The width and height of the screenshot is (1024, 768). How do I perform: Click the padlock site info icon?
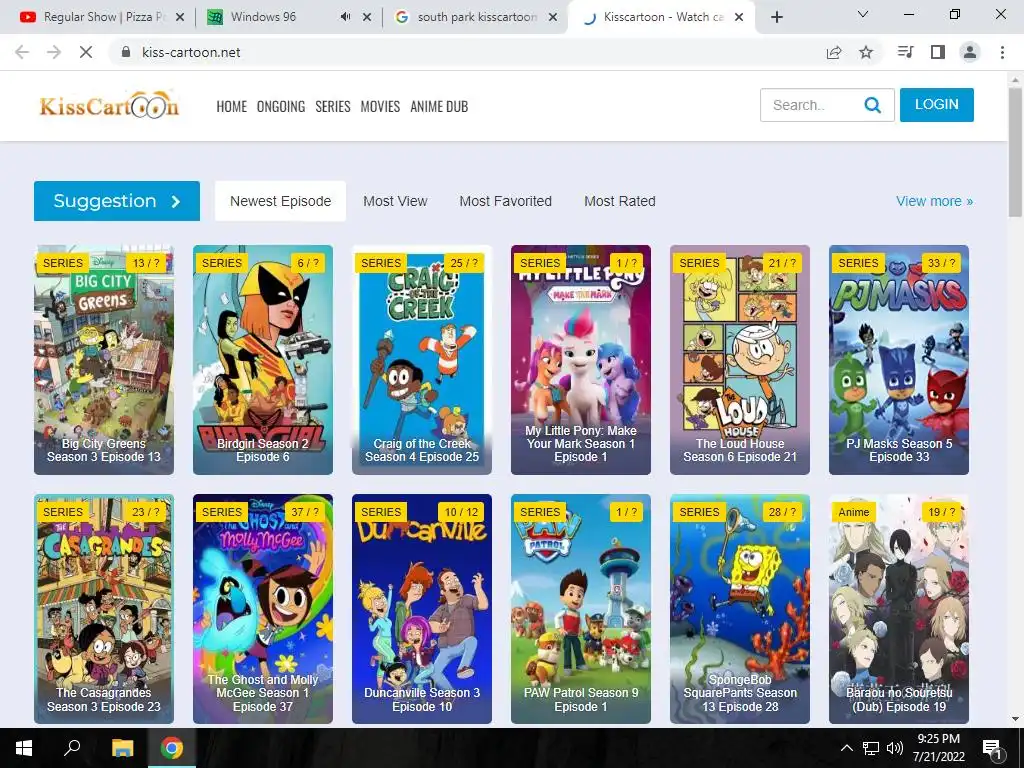[x=126, y=52]
